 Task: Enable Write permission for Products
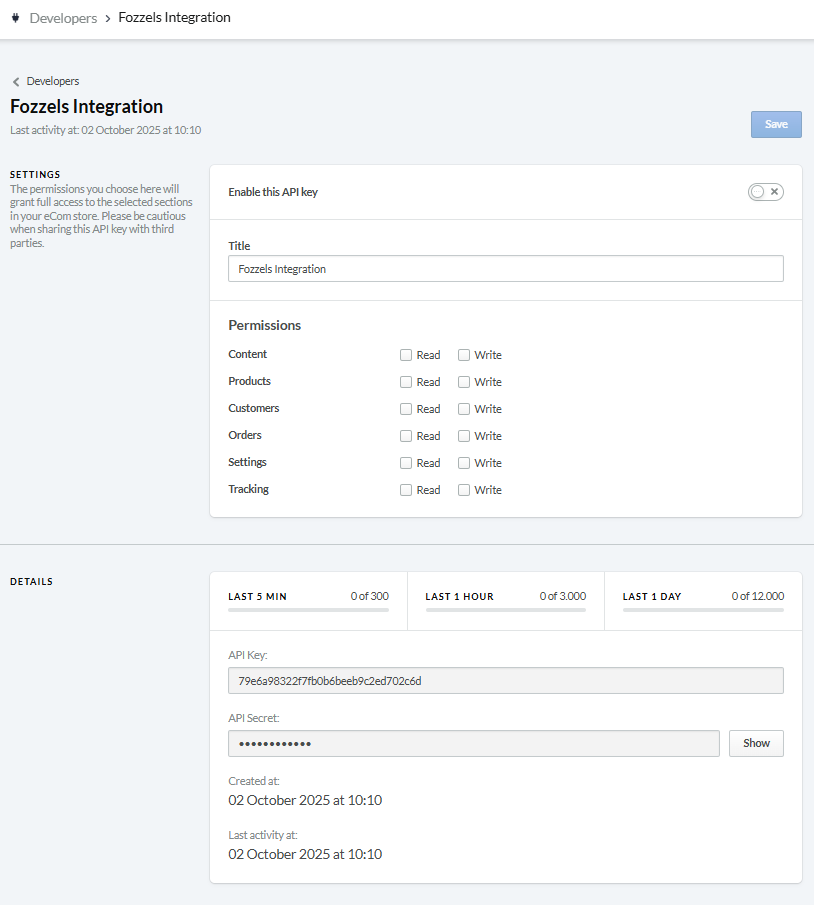pyautogui.click(x=464, y=382)
